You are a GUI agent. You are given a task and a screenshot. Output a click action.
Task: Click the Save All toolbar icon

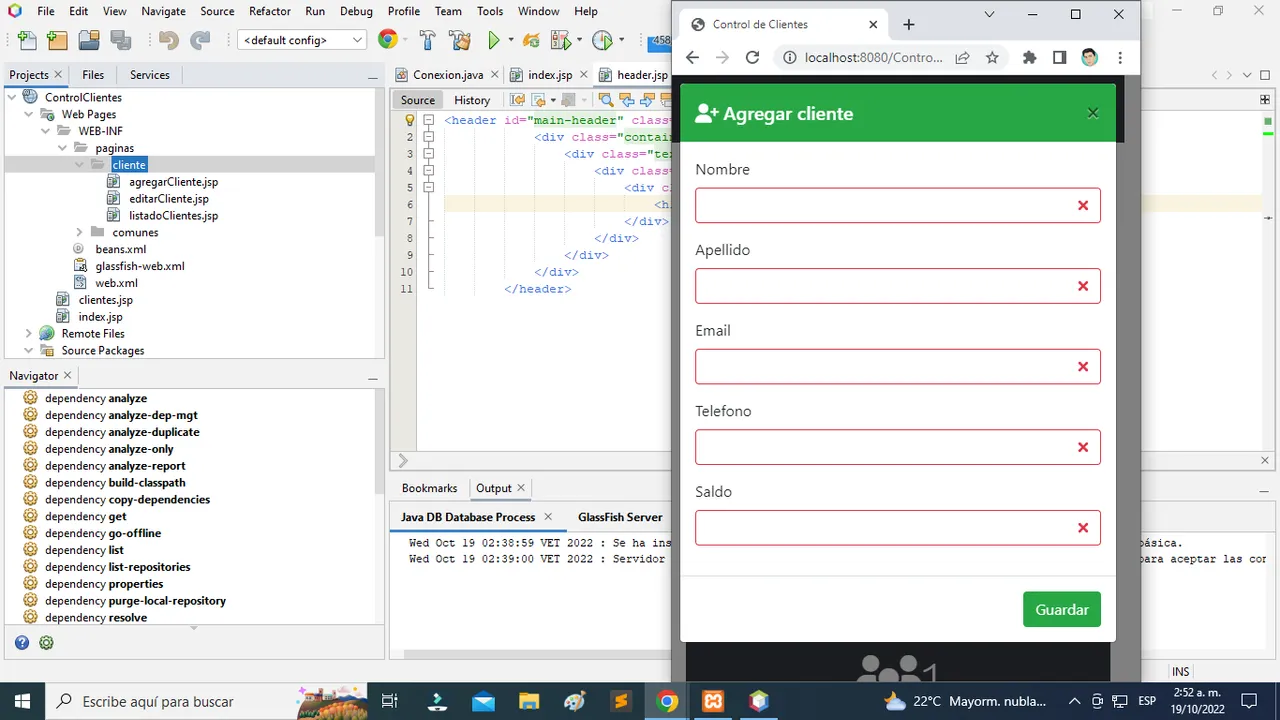121,40
